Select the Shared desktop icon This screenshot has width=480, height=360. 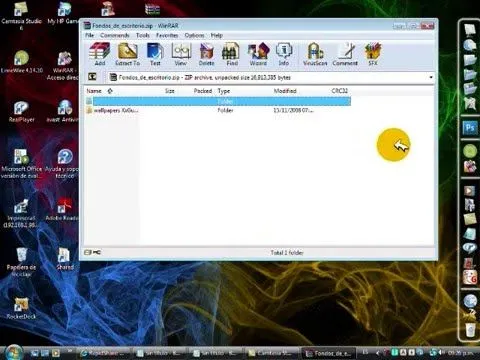point(64,259)
